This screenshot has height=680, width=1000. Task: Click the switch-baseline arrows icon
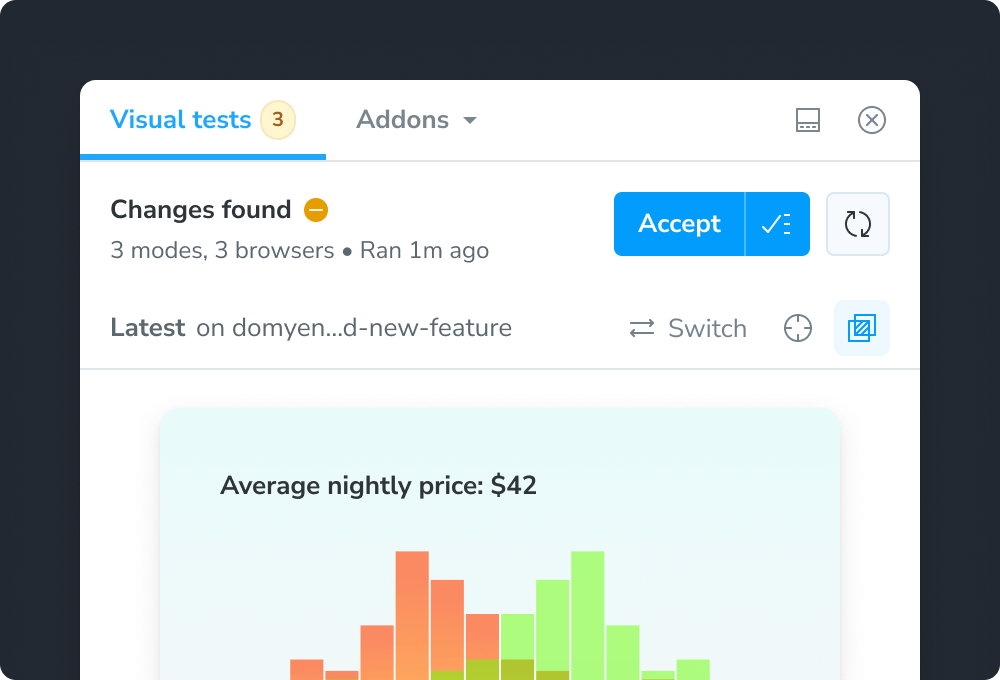pyautogui.click(x=641, y=328)
